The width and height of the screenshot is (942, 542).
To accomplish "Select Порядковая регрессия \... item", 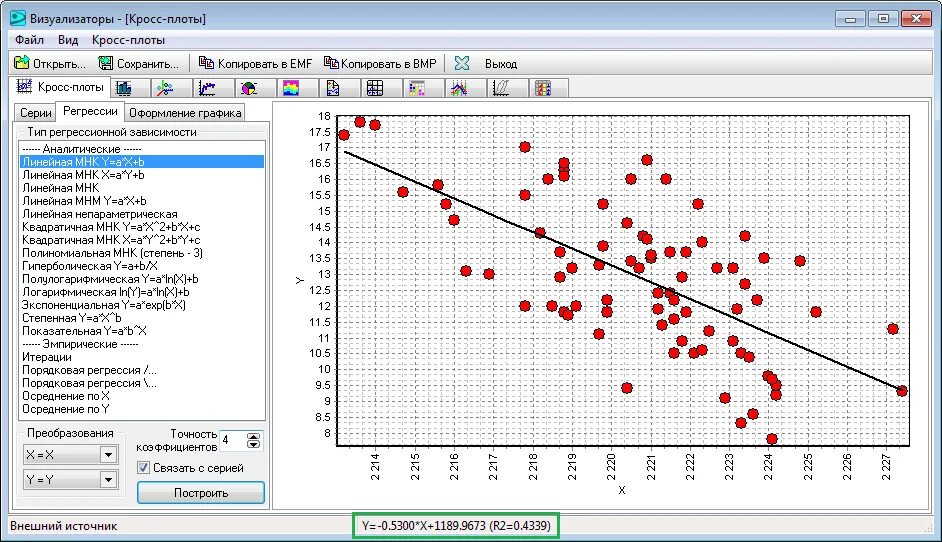I will 142,383.
